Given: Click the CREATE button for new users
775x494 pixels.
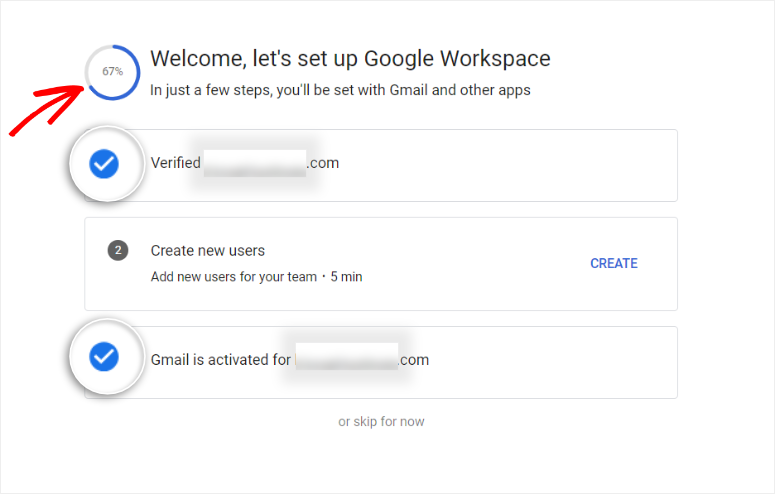Looking at the screenshot, I should click(614, 264).
